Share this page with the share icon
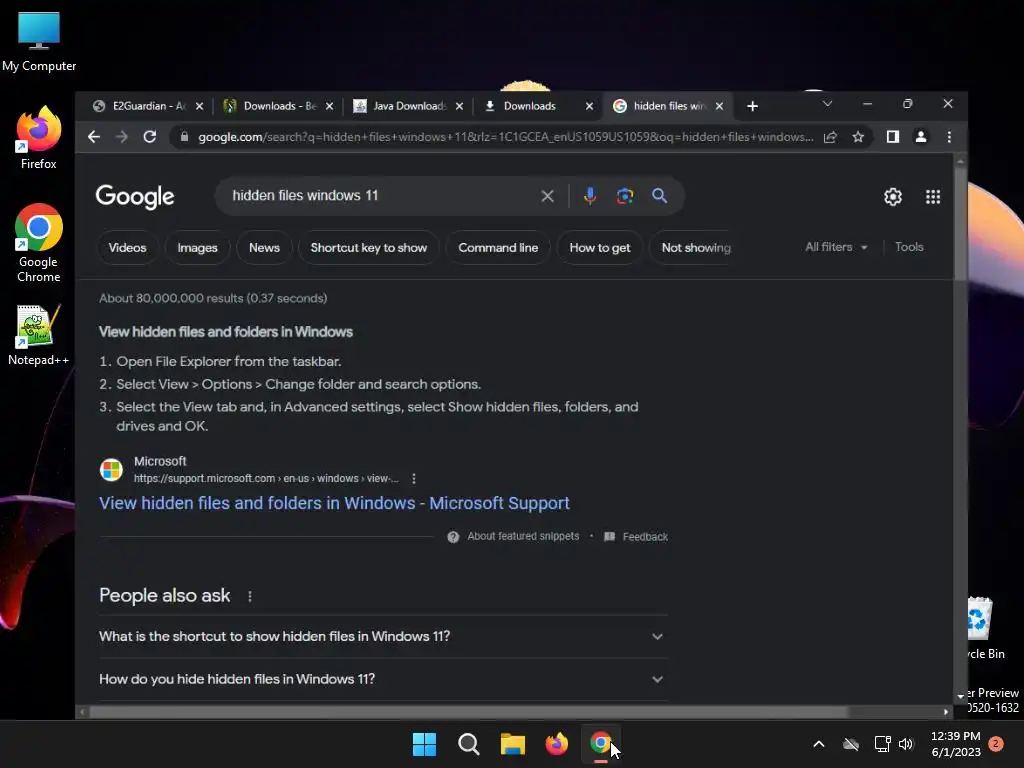Screen dimensions: 1024x768 tap(830, 136)
